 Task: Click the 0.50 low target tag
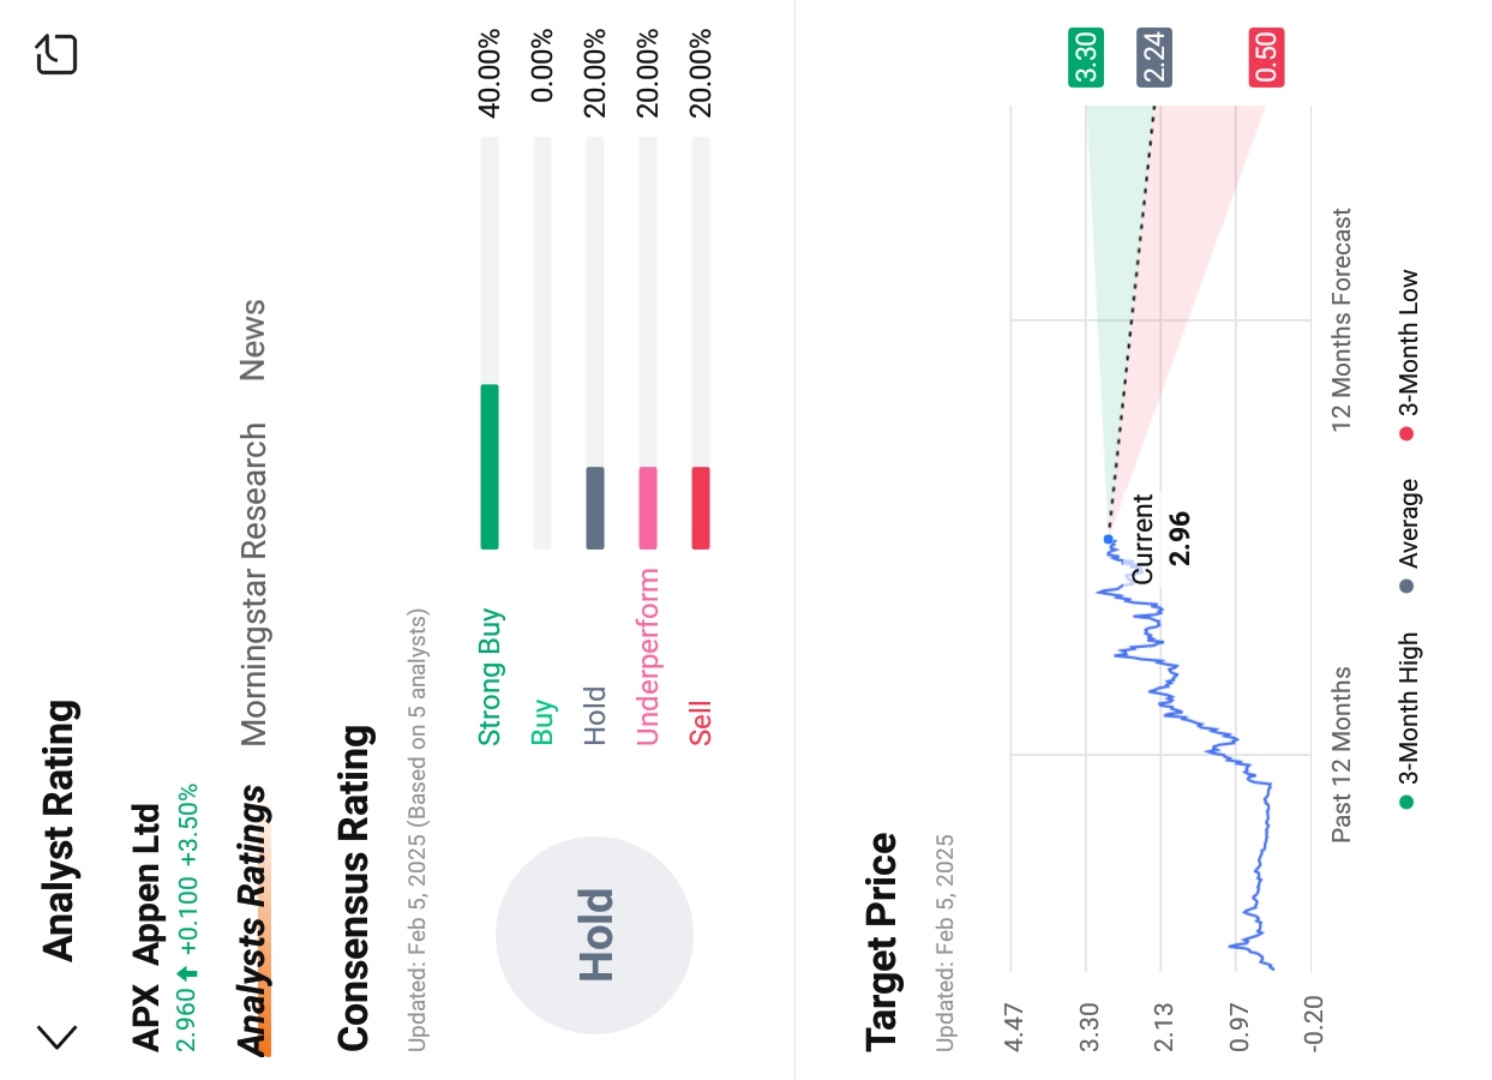point(1266,57)
